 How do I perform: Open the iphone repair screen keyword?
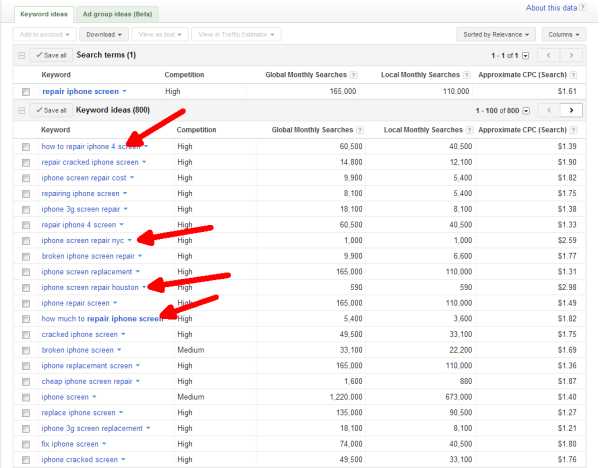tap(75, 303)
